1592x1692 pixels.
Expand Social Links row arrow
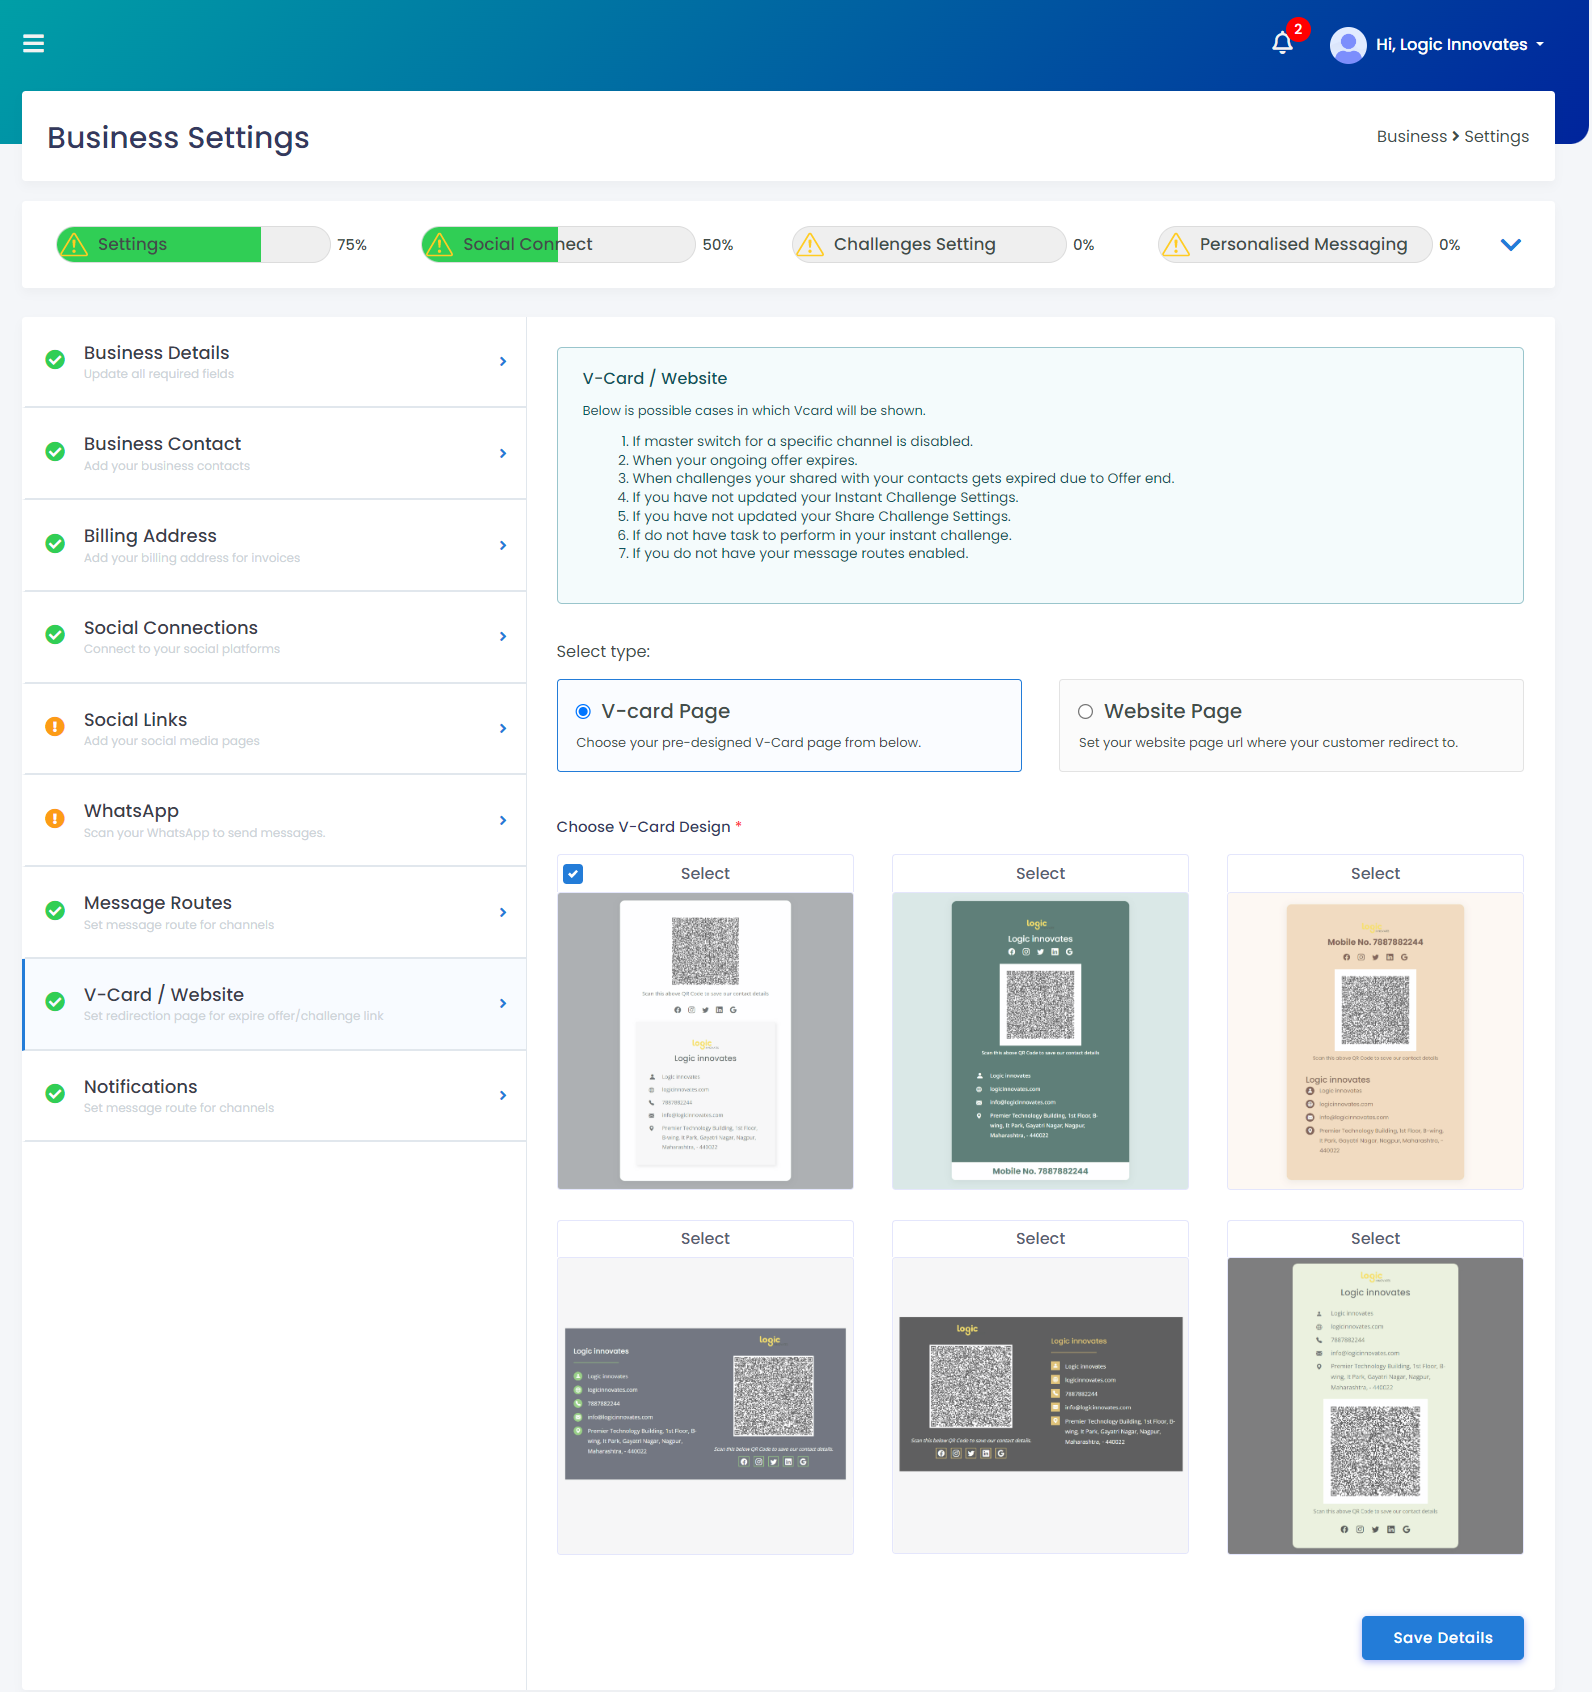[x=503, y=729]
